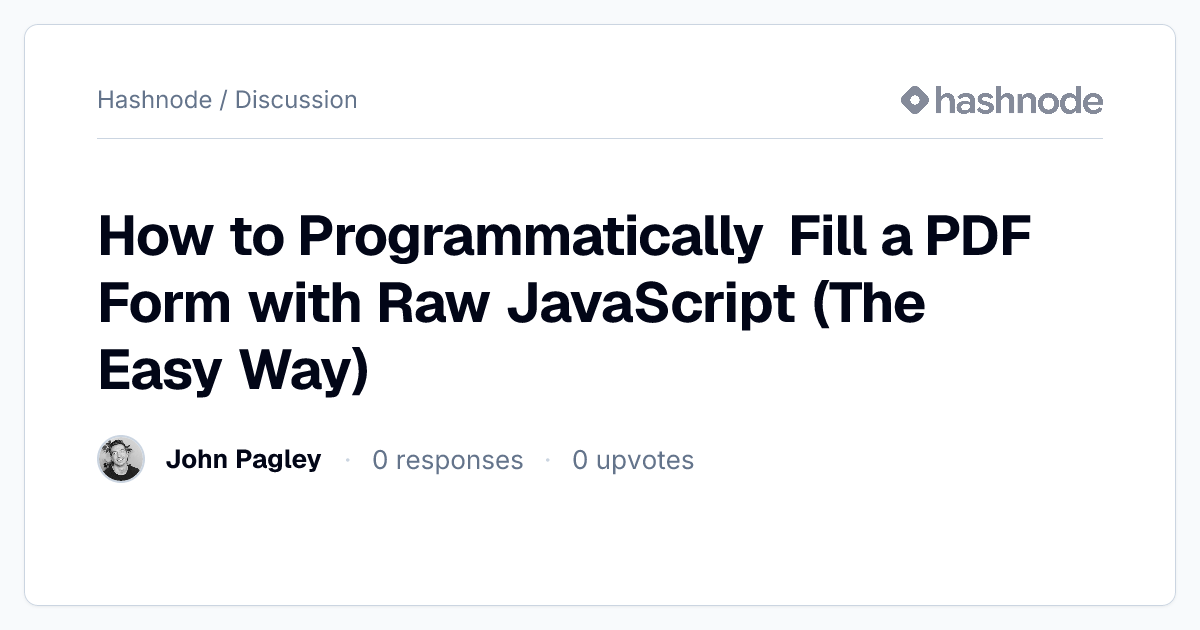Open the author name John Pagley
1200x630 pixels.
pyautogui.click(x=243, y=460)
